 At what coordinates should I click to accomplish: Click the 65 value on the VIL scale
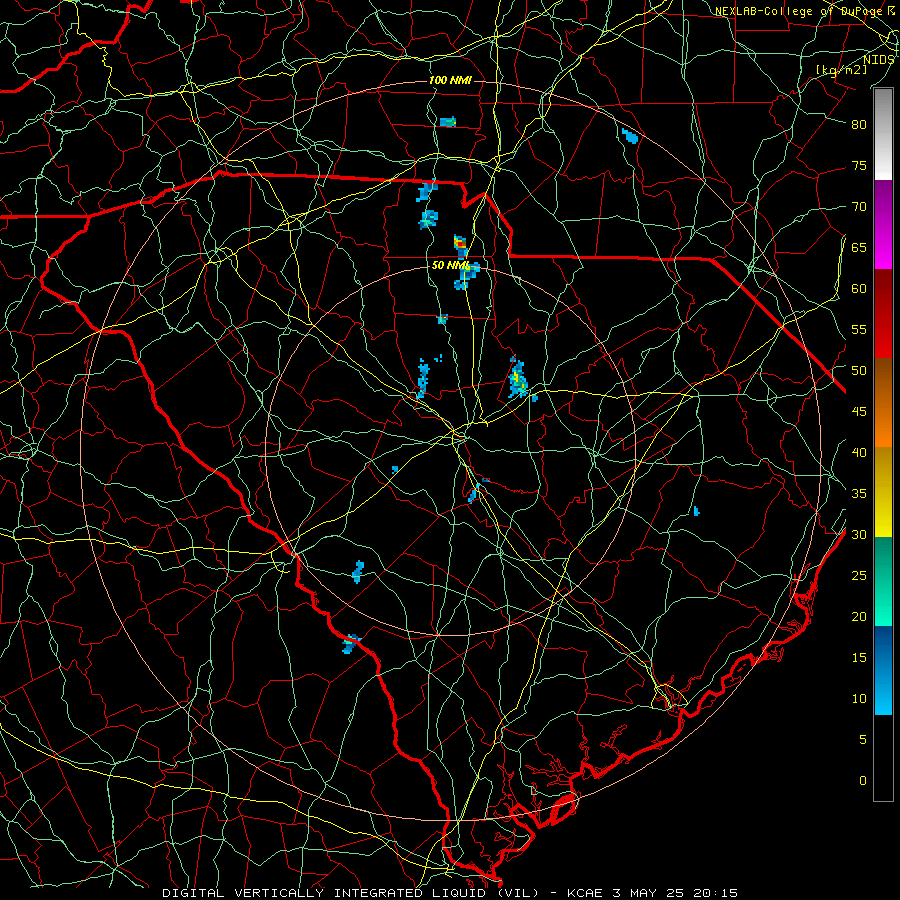pyautogui.click(x=859, y=248)
